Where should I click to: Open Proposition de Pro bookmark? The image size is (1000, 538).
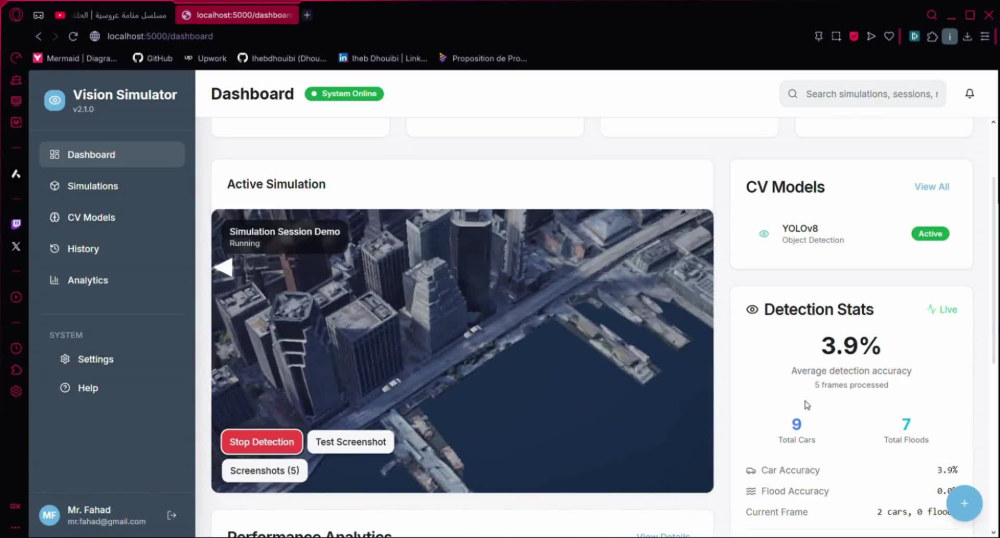pyautogui.click(x=483, y=58)
